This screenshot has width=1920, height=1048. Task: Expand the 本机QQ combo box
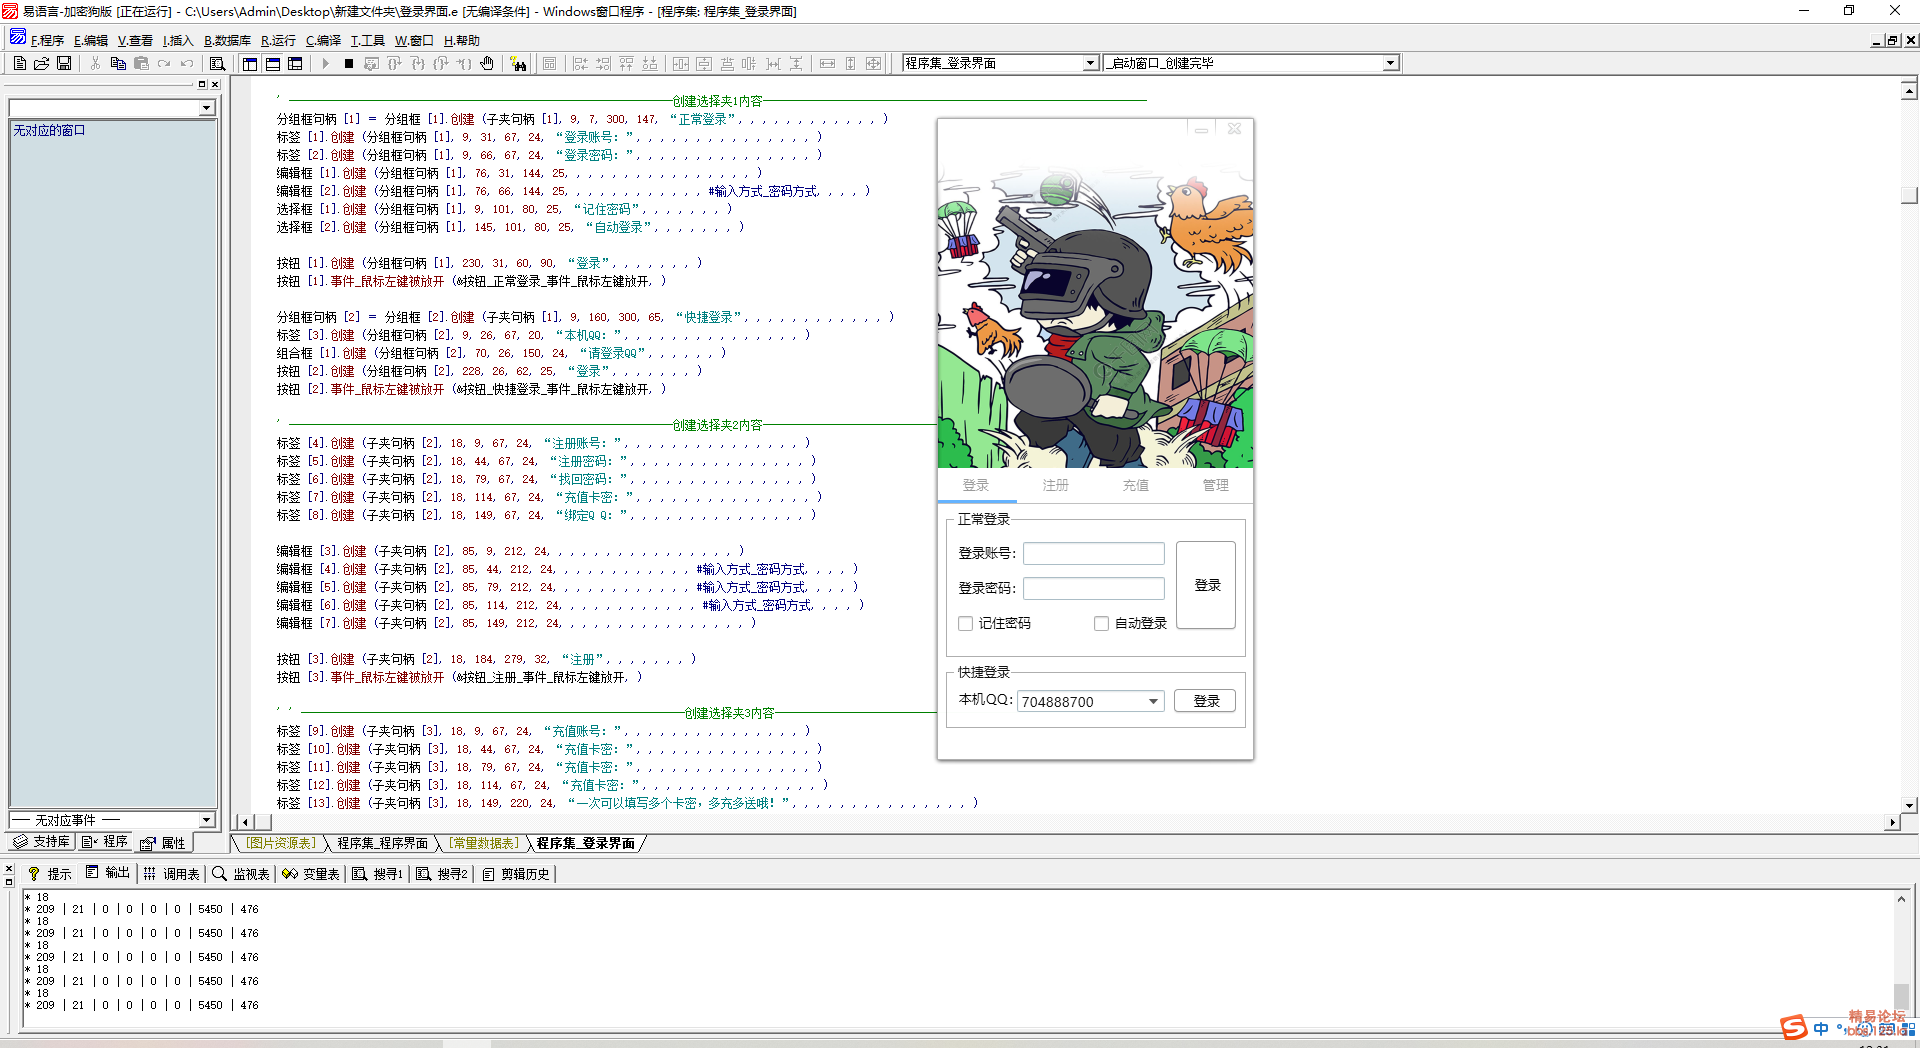(x=1153, y=701)
